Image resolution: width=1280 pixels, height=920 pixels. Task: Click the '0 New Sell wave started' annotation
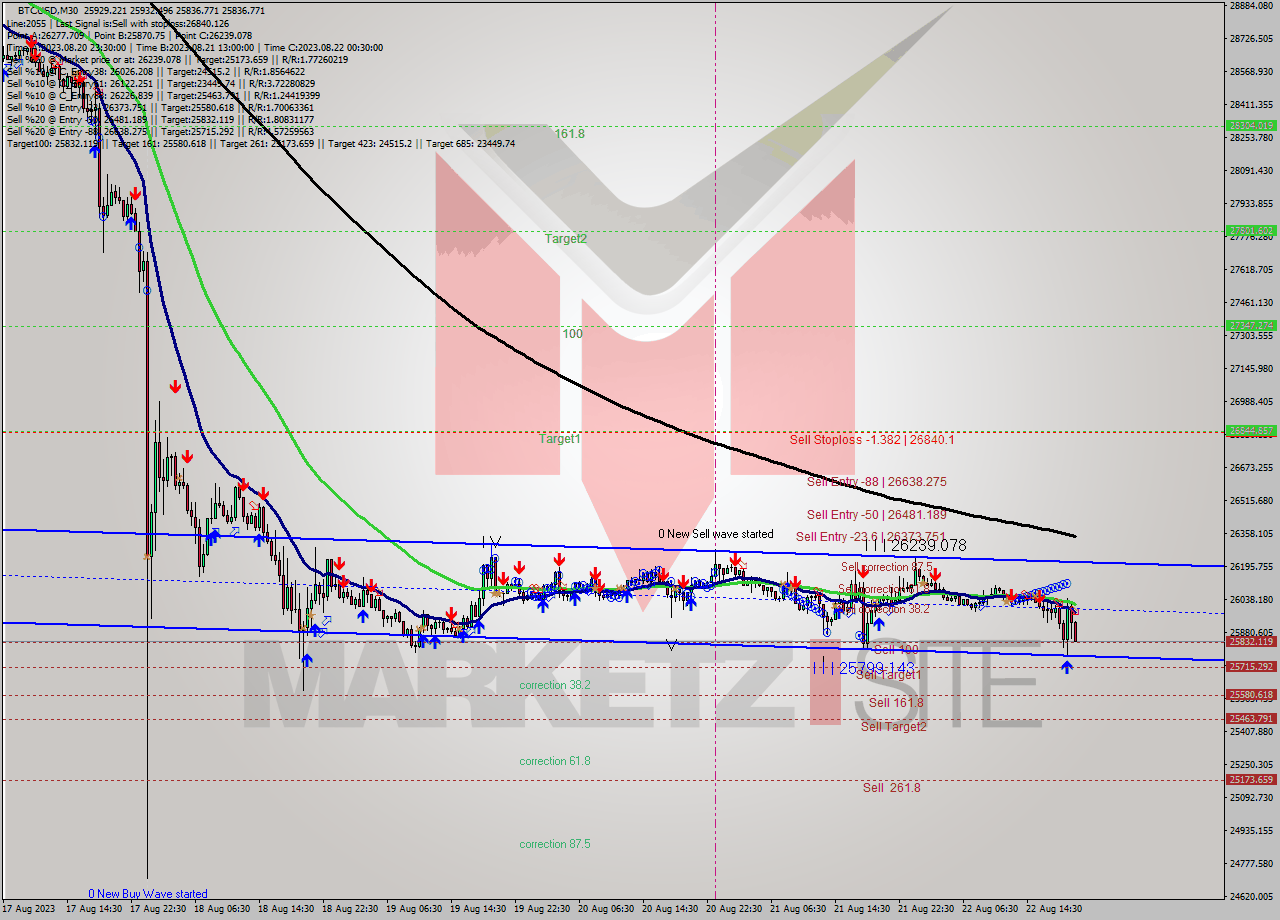715,534
